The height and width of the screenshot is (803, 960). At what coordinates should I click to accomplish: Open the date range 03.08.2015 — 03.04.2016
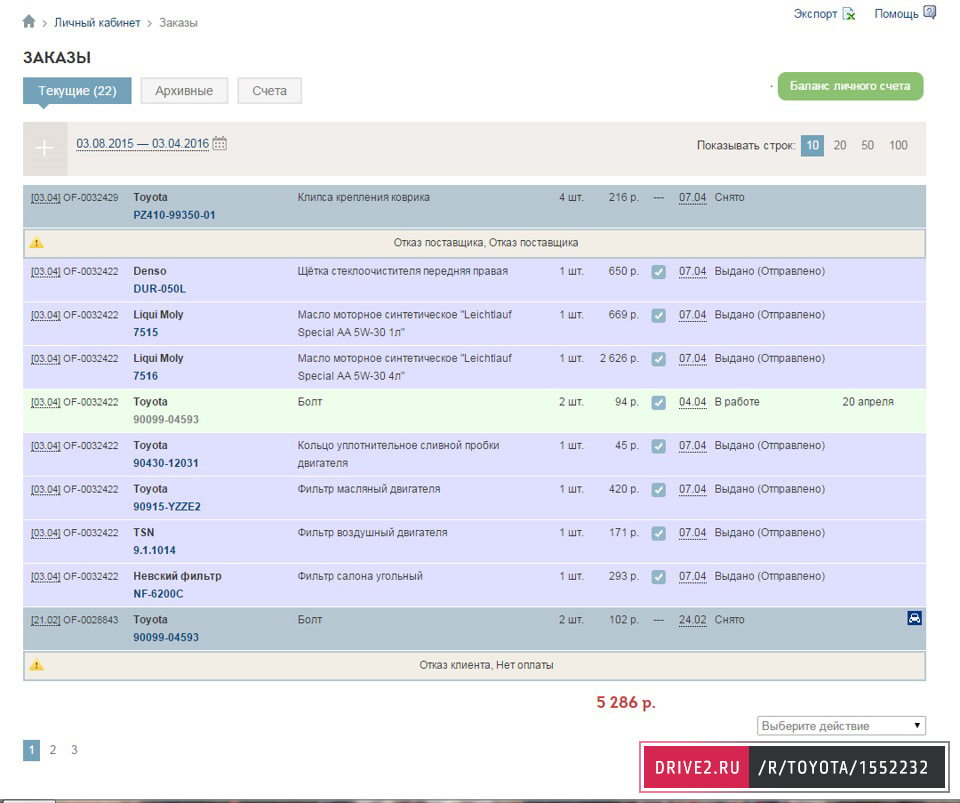point(143,144)
